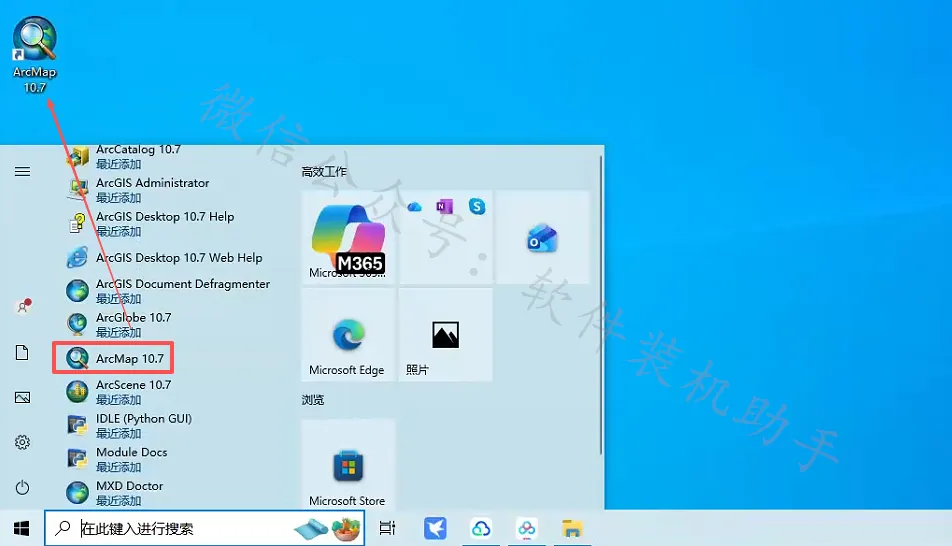Viewport: 952px width, 546px height.
Task: Open the Microsoft Edge tile
Action: [x=348, y=335]
